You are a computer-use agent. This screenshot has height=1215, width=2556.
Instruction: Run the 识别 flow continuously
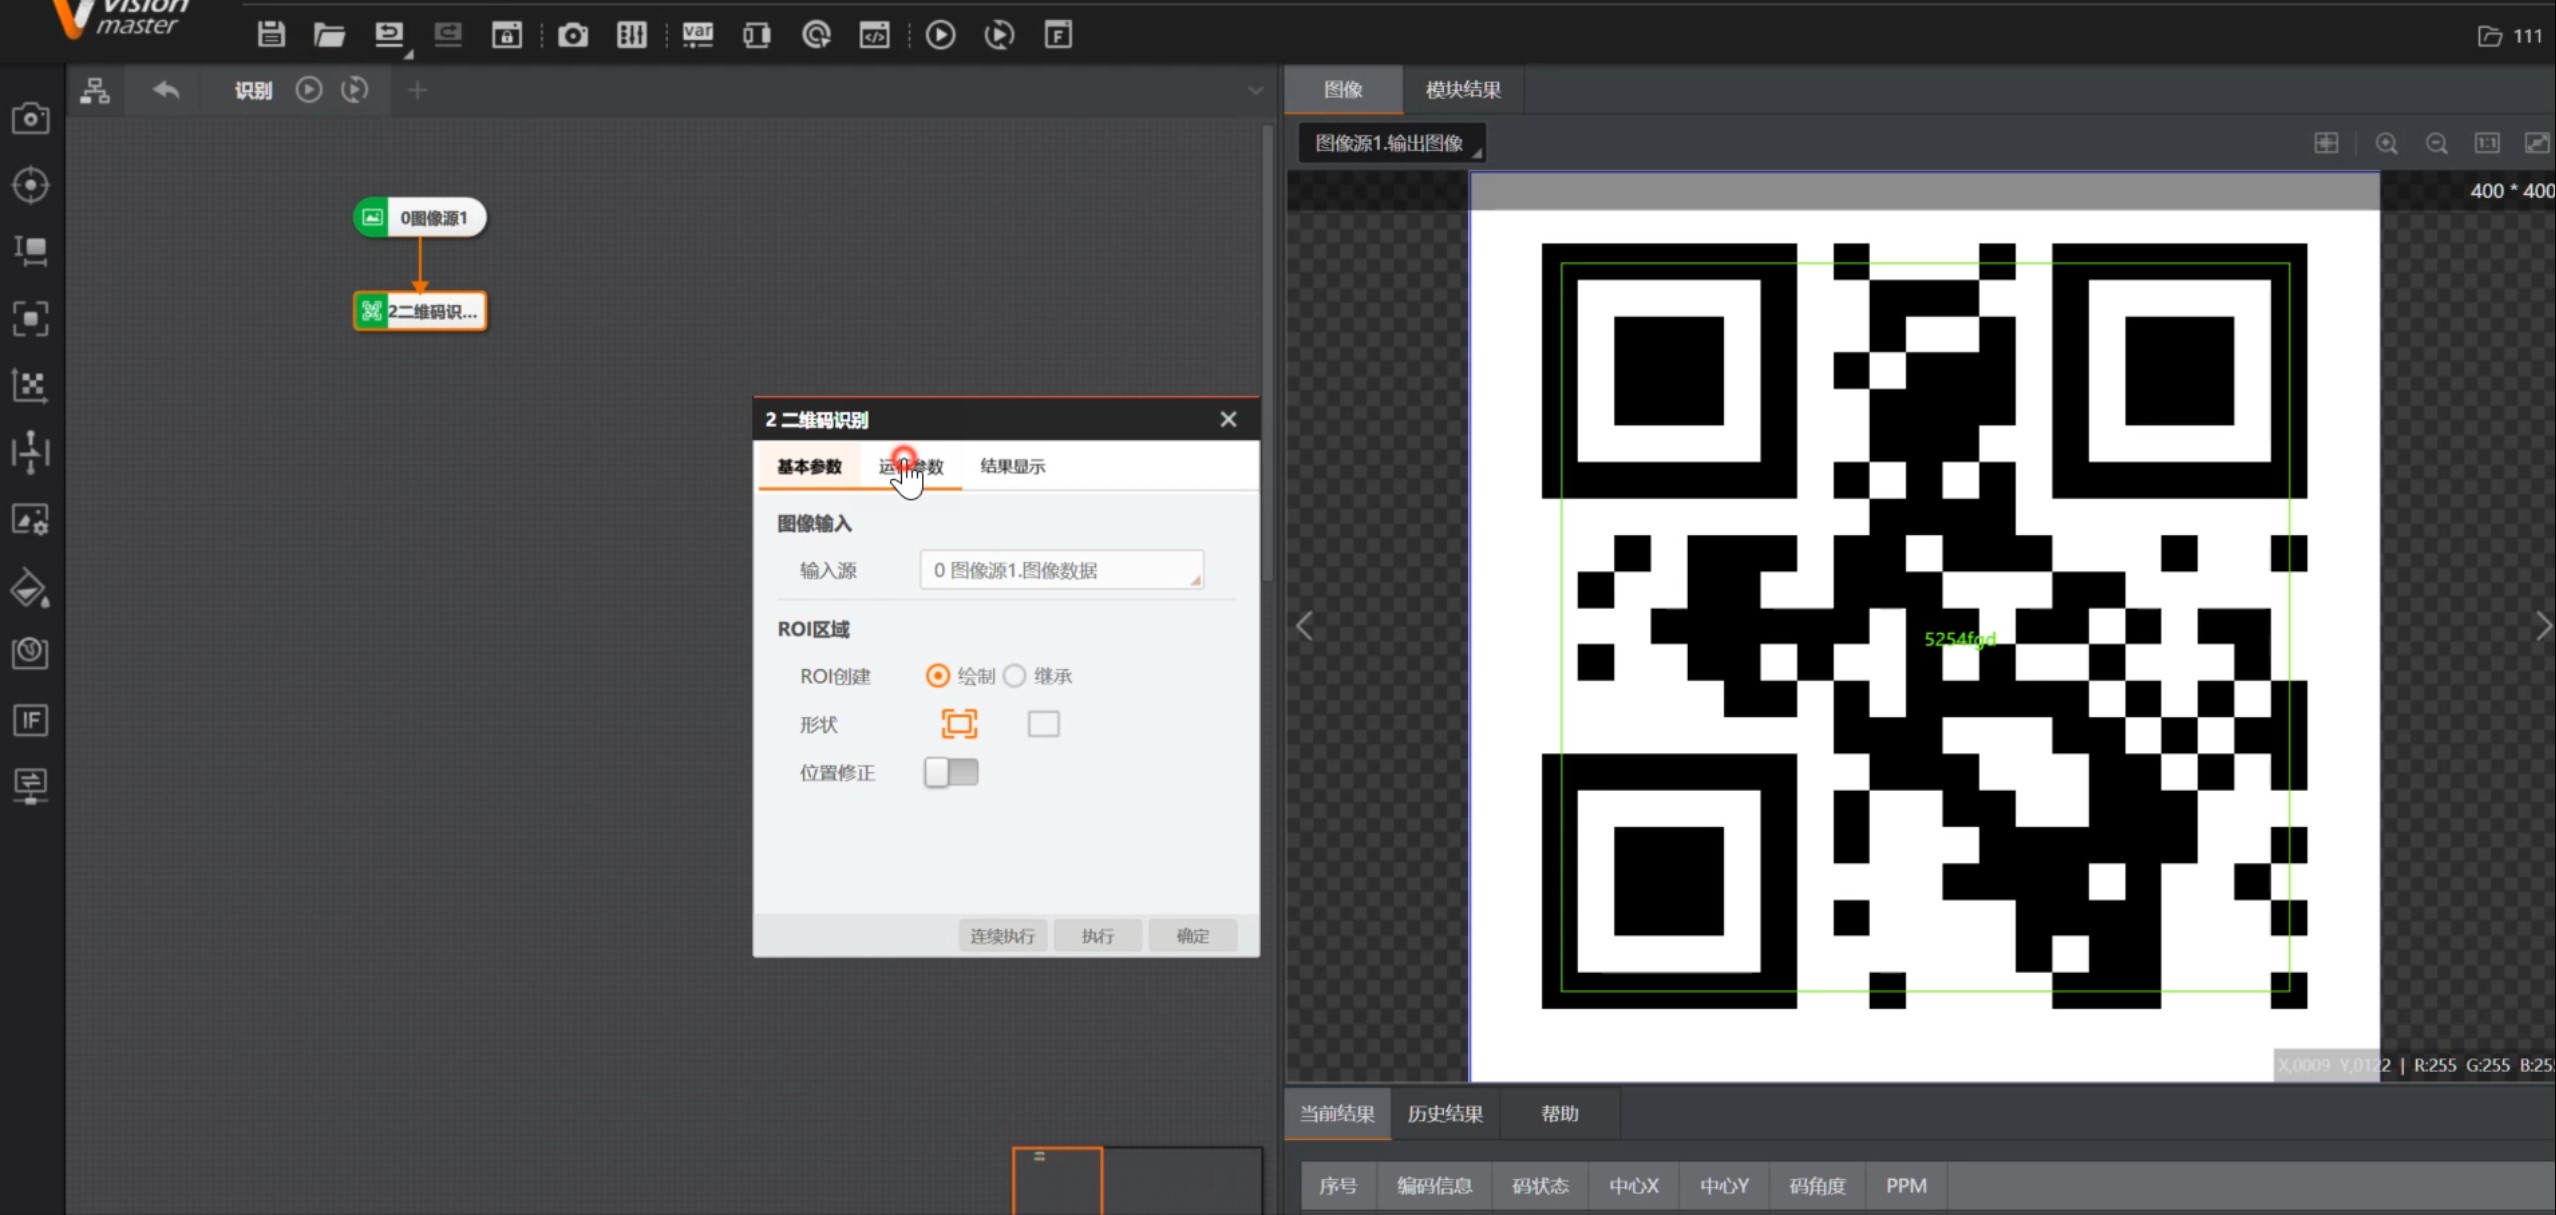354,90
